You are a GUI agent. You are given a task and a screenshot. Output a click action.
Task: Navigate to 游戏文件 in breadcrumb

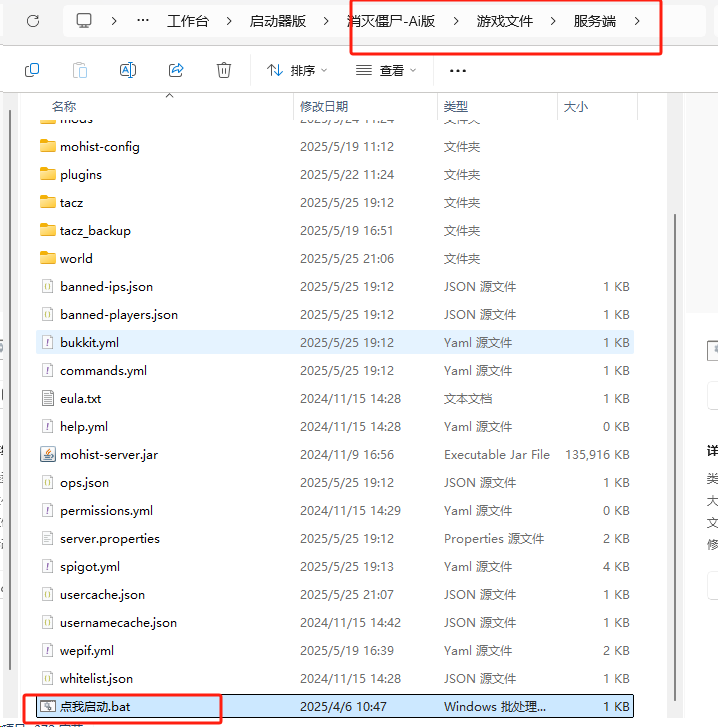pos(504,21)
